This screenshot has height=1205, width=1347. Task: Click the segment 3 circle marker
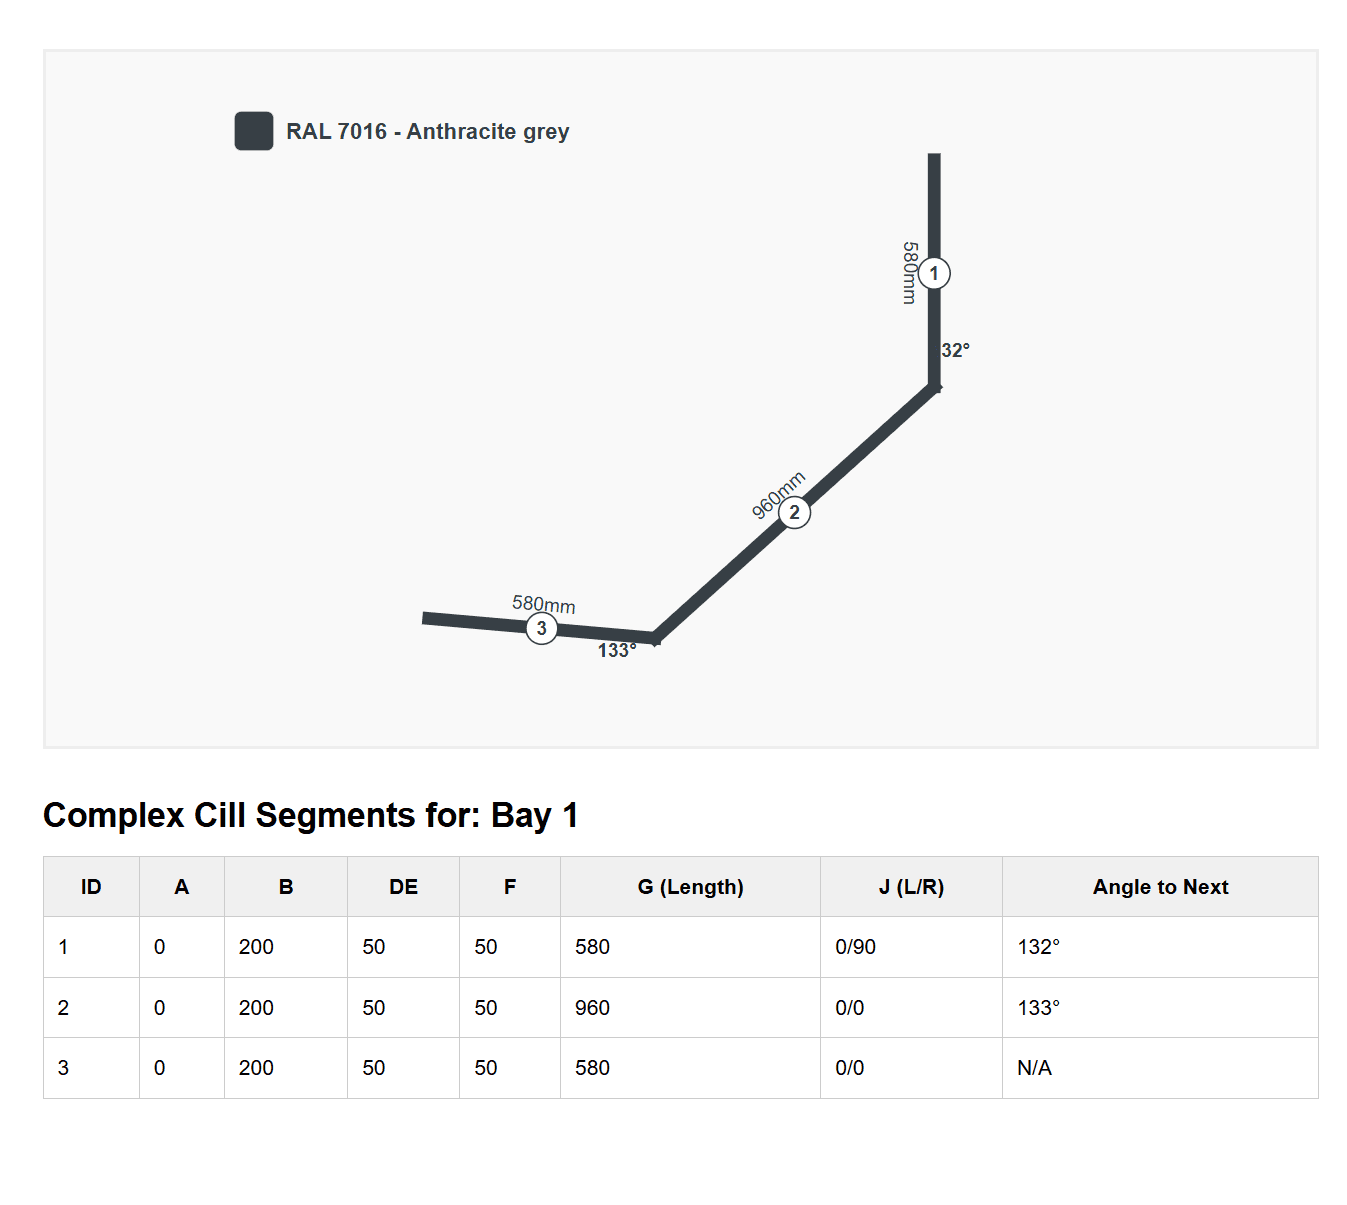click(x=542, y=629)
